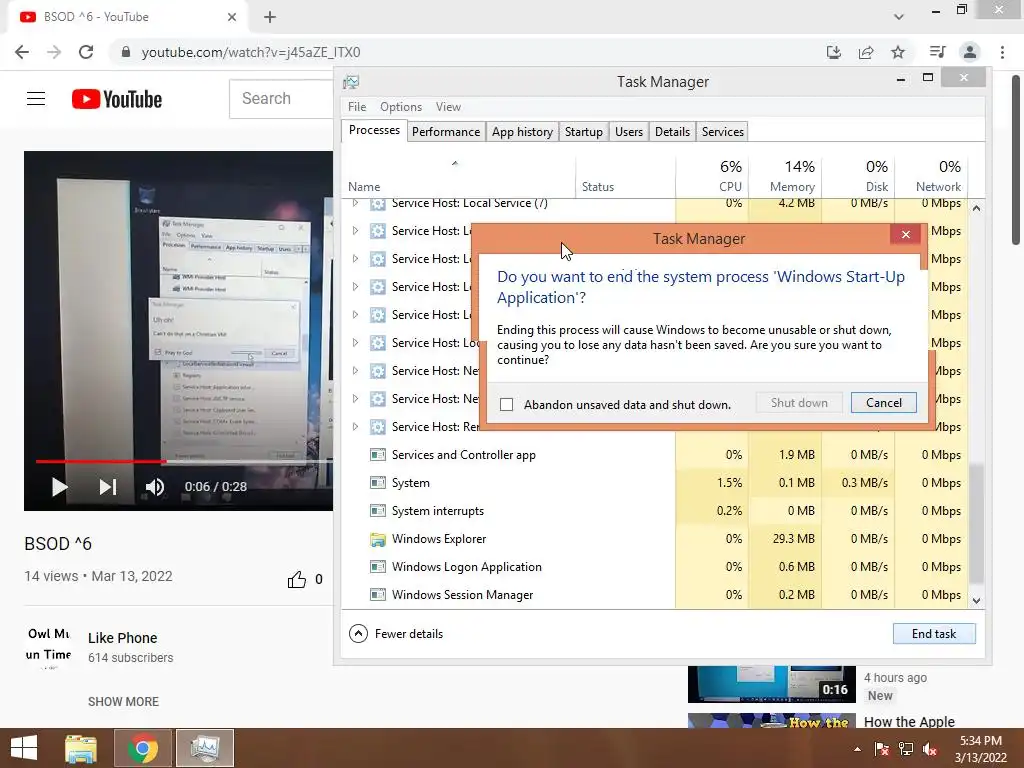Expand Service Host: Local Service (7) row
The height and width of the screenshot is (768, 1024).
(355, 203)
